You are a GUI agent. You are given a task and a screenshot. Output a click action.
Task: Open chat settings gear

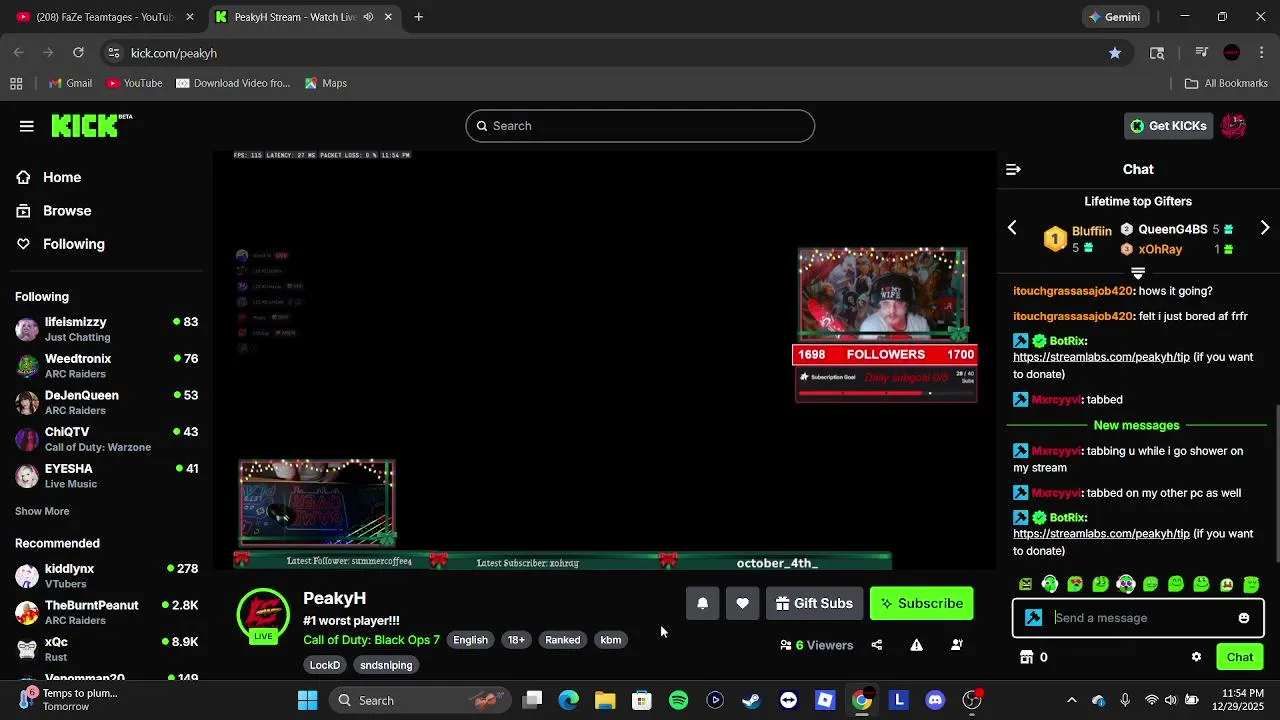1196,657
